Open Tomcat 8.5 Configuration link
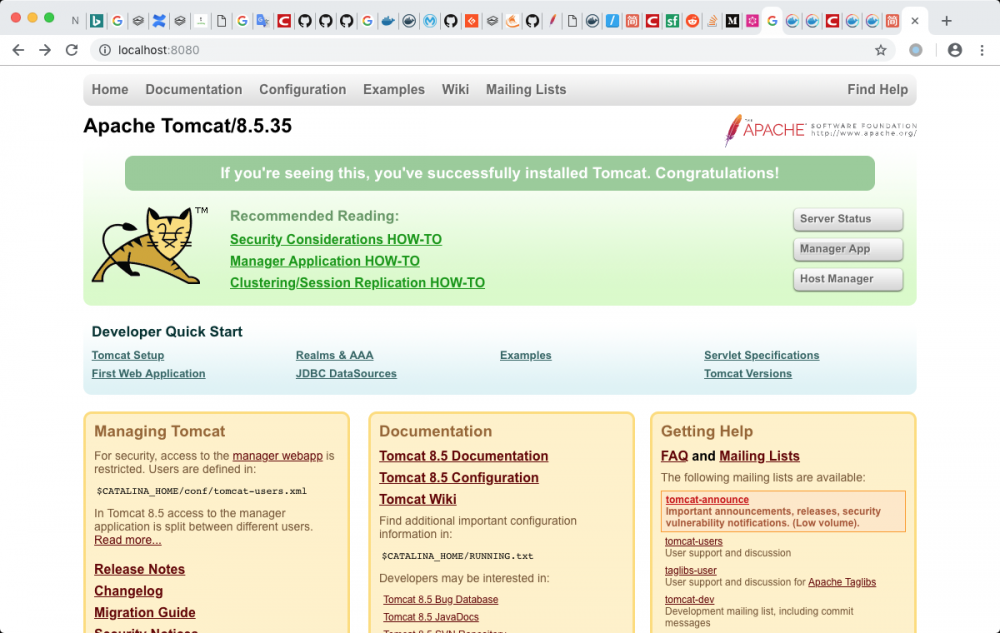 pyautogui.click(x=459, y=477)
